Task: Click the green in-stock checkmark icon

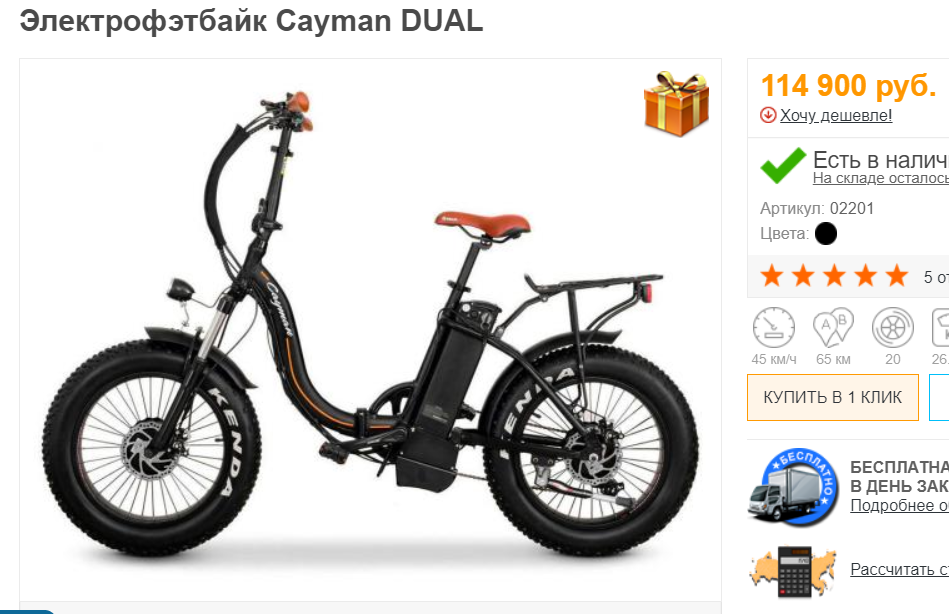Action: 783,165
